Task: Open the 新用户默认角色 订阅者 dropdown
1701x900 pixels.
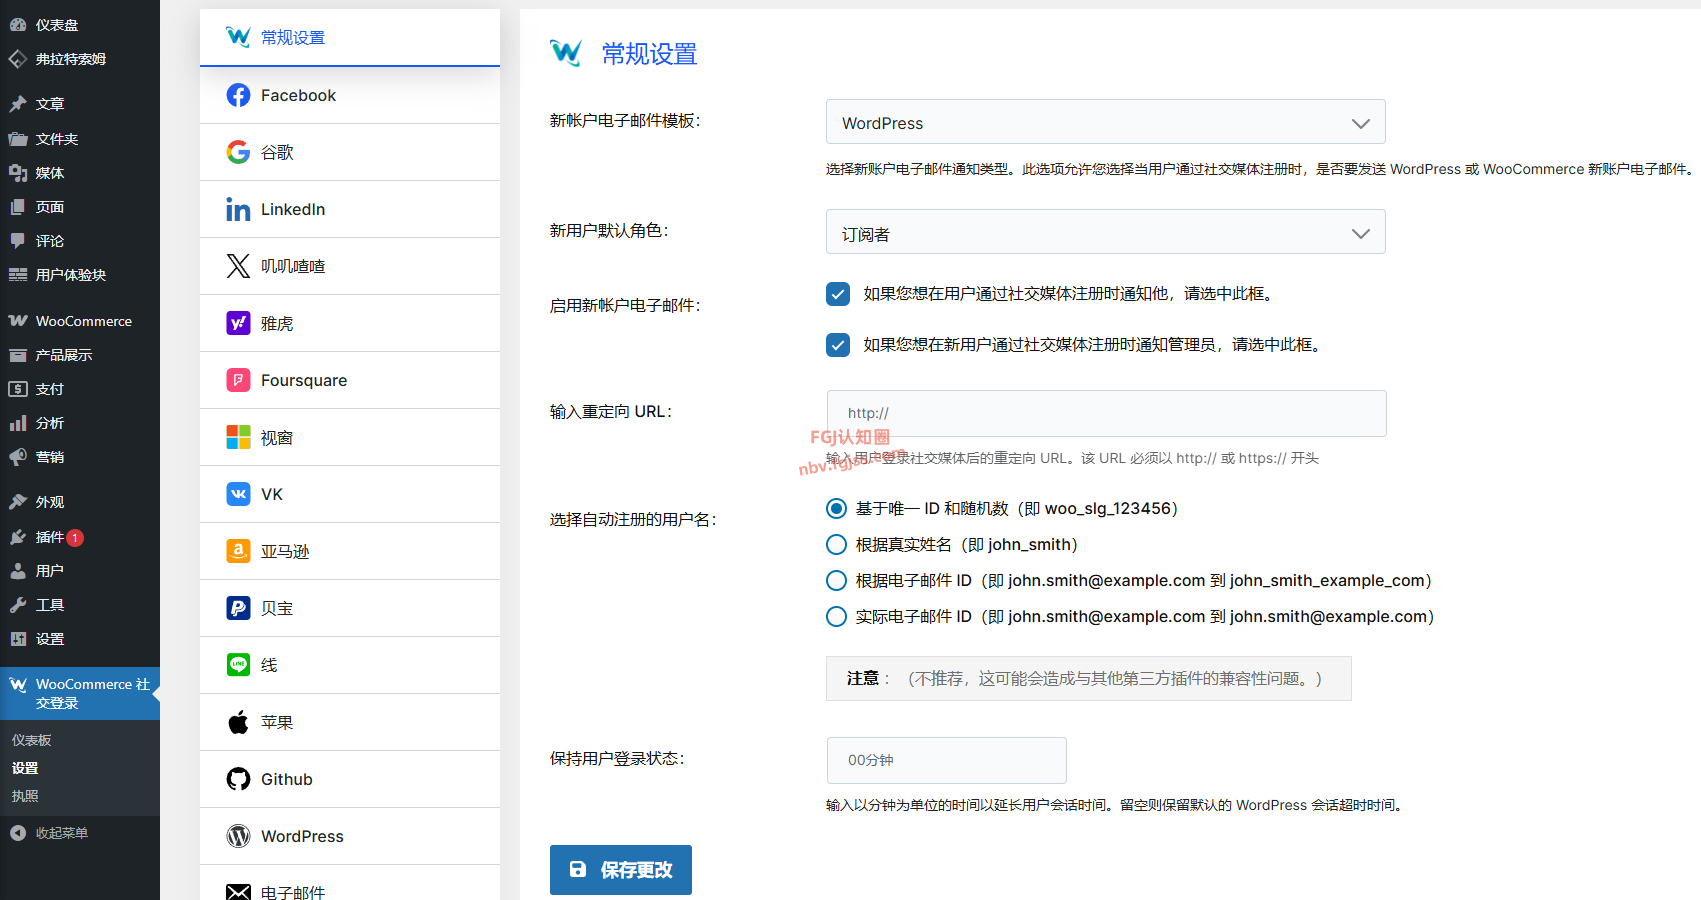Action: pyautogui.click(x=1105, y=232)
